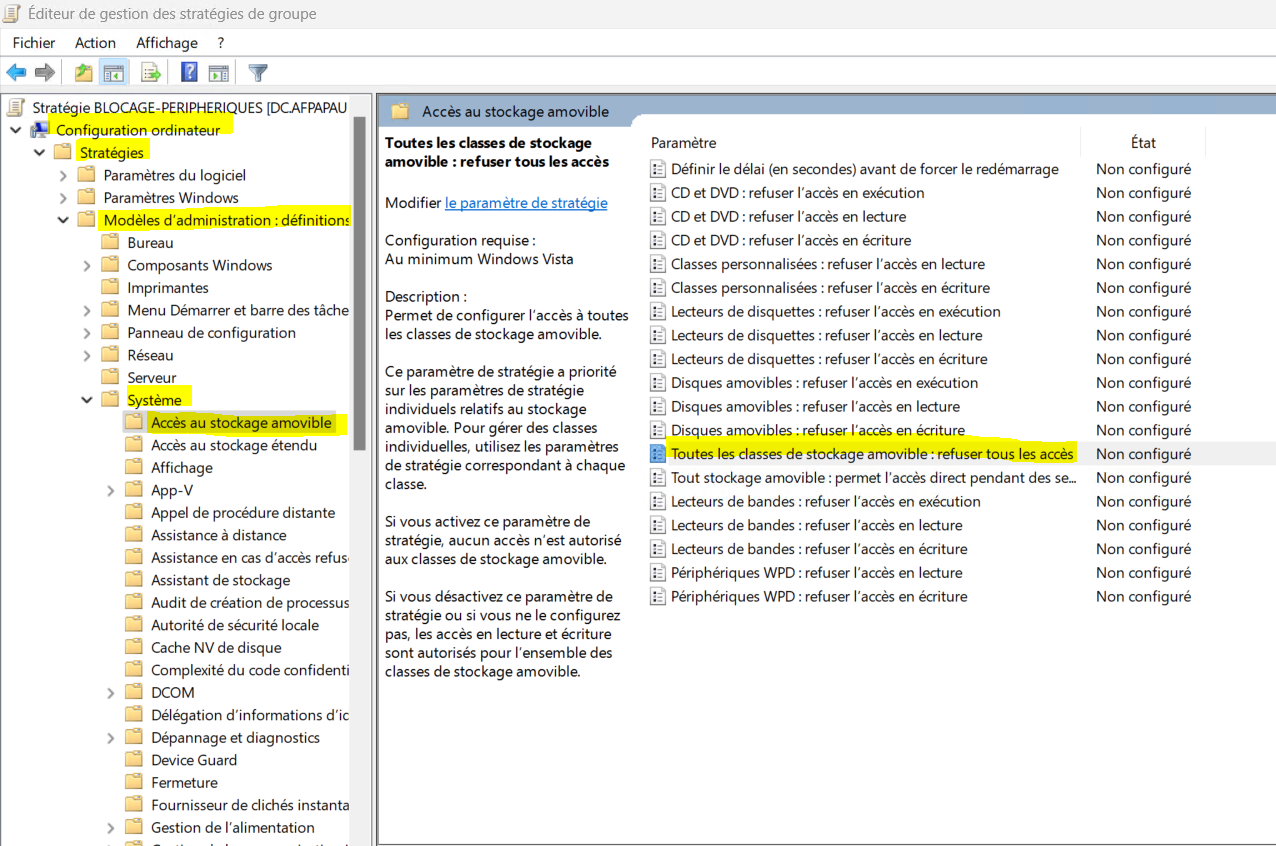This screenshot has height=846, width=1276.
Task: Toggle the show/hide action pane icon
Action: (218, 72)
